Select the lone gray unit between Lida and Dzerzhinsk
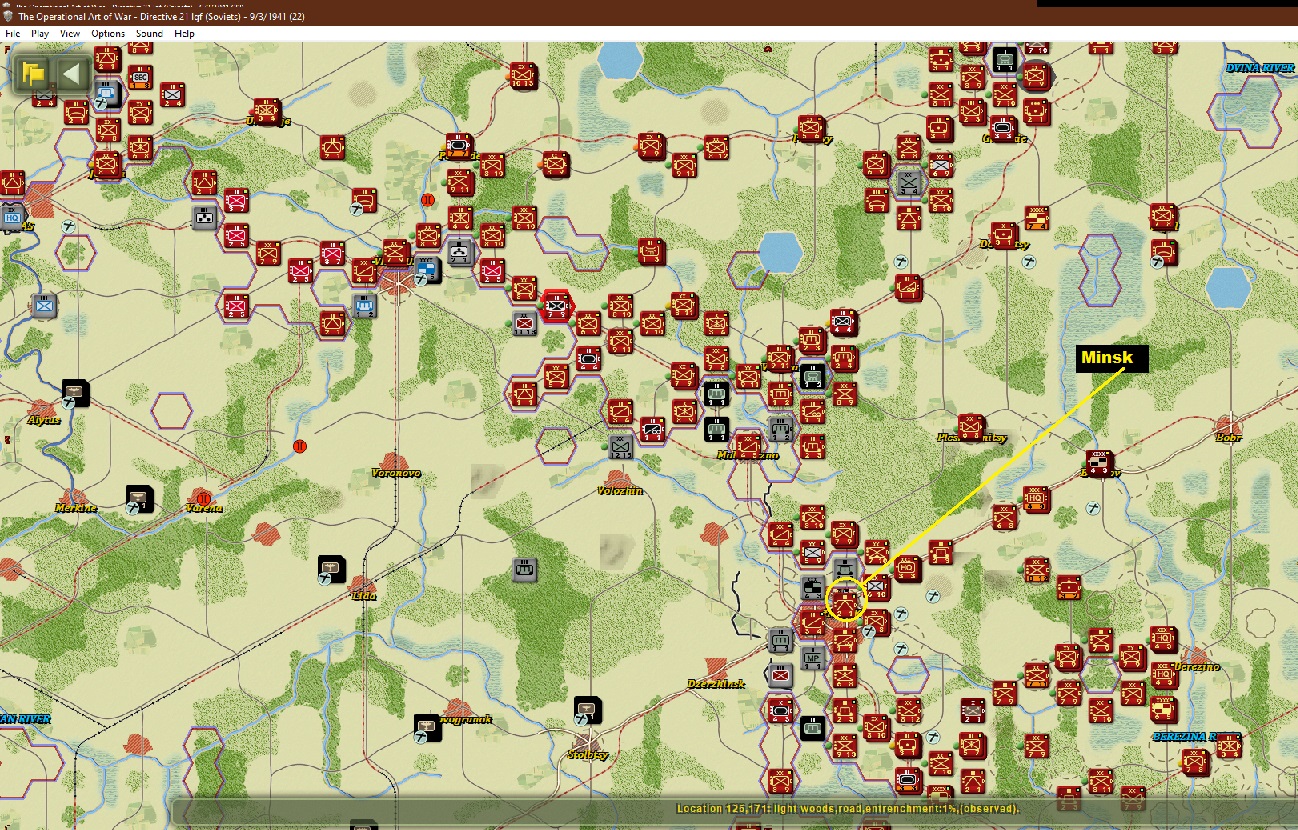Screen dimensions: 1298x830 (526, 570)
